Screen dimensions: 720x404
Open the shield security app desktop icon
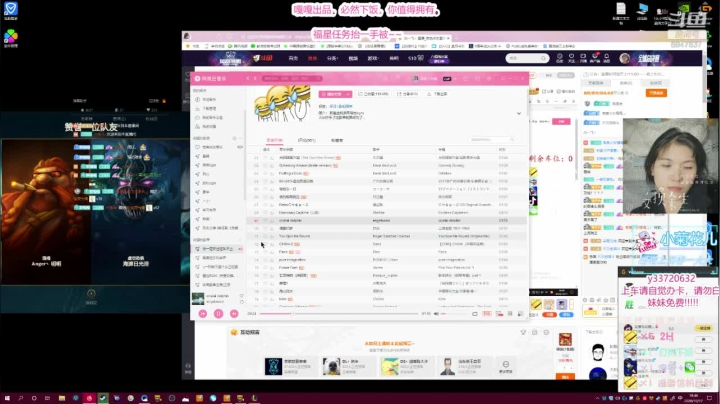tap(11, 9)
